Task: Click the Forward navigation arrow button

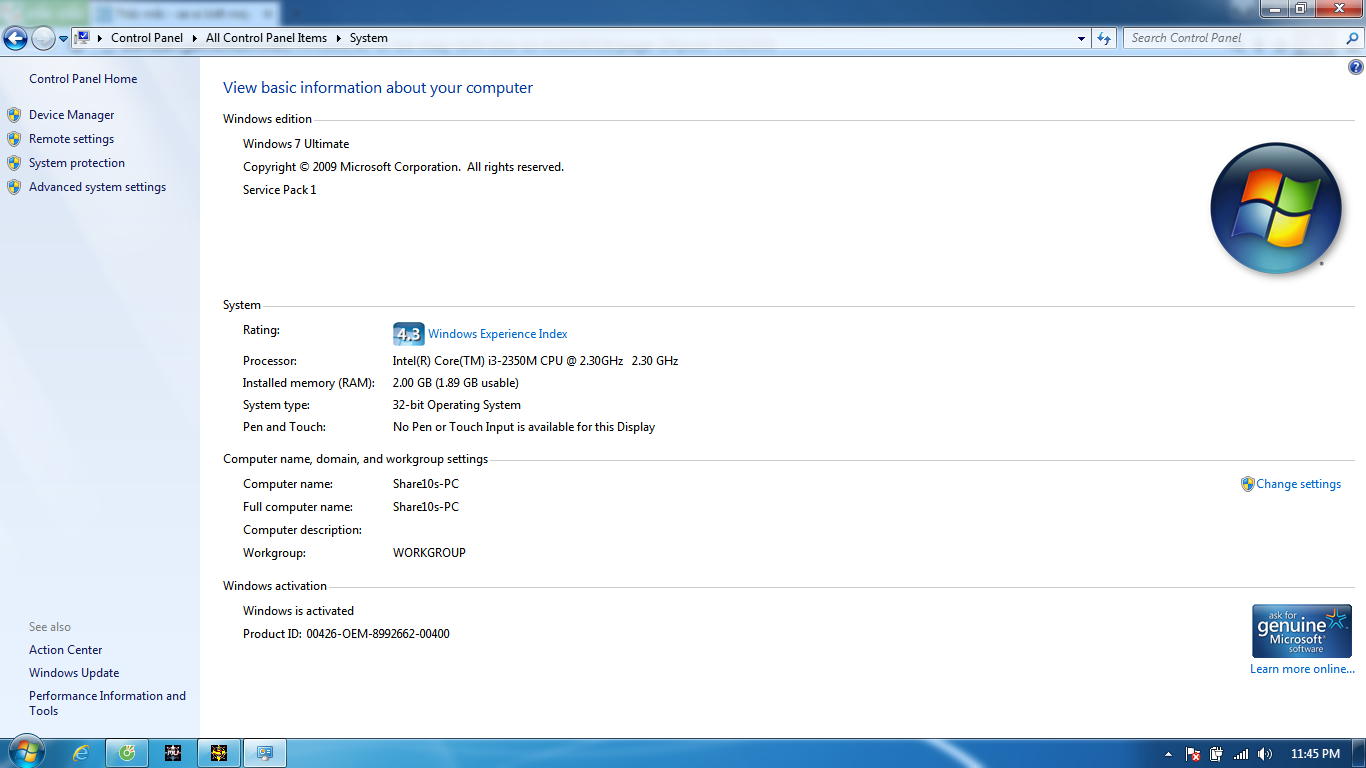Action: [x=43, y=39]
